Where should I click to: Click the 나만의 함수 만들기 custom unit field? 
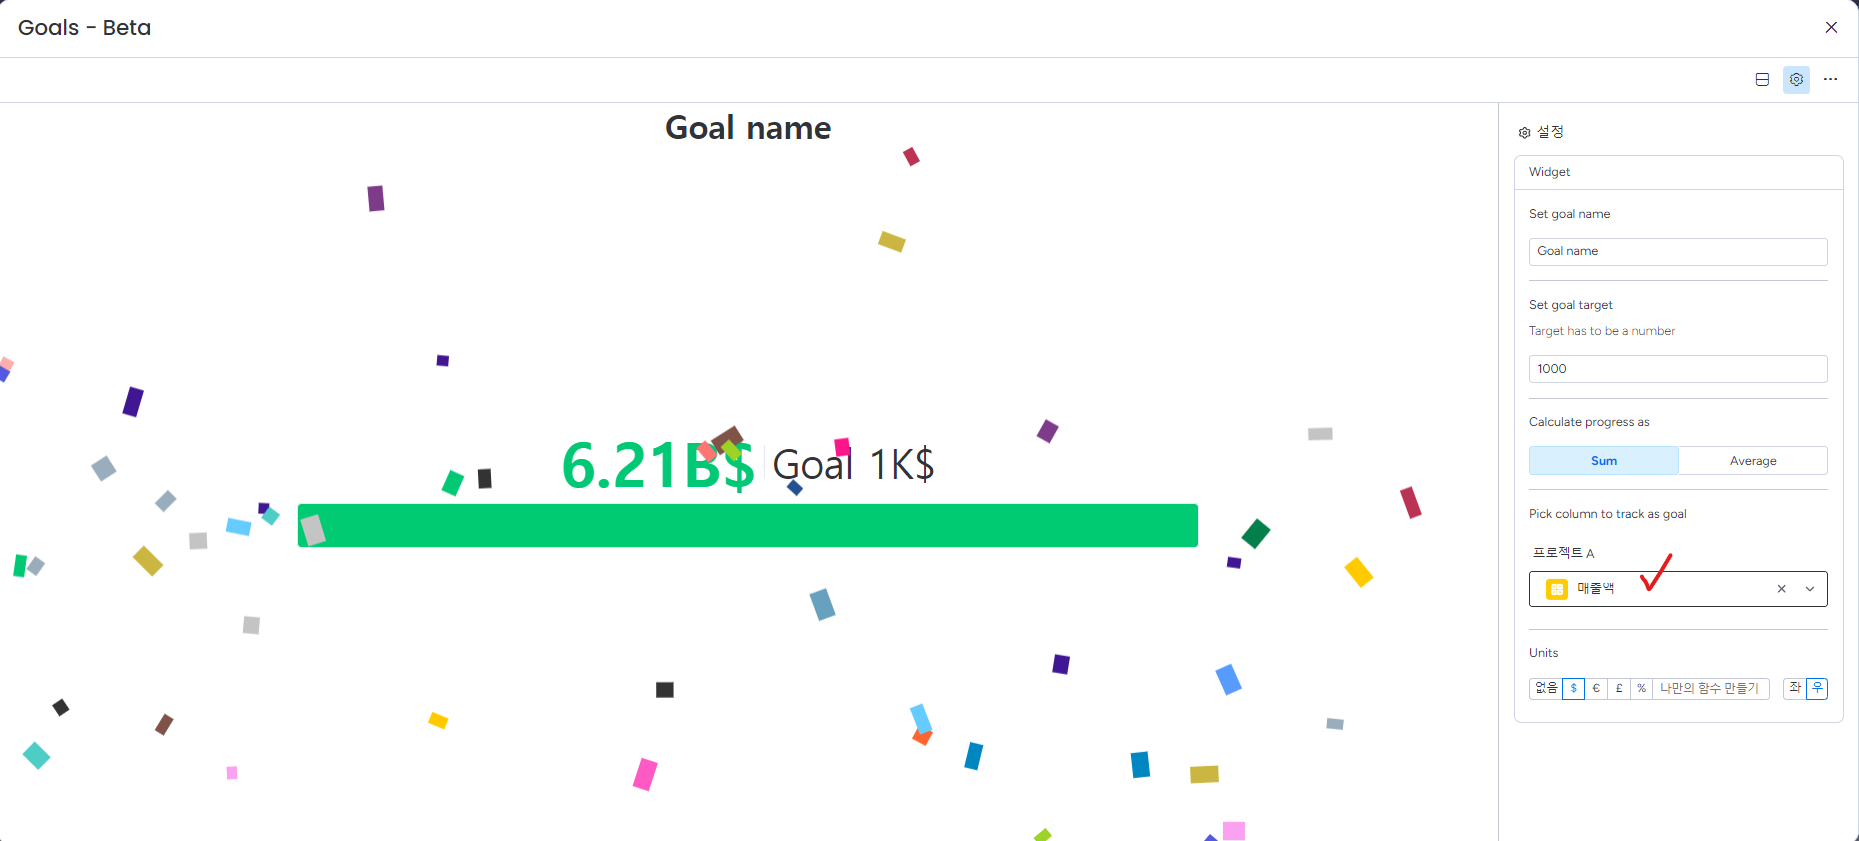tap(1709, 688)
